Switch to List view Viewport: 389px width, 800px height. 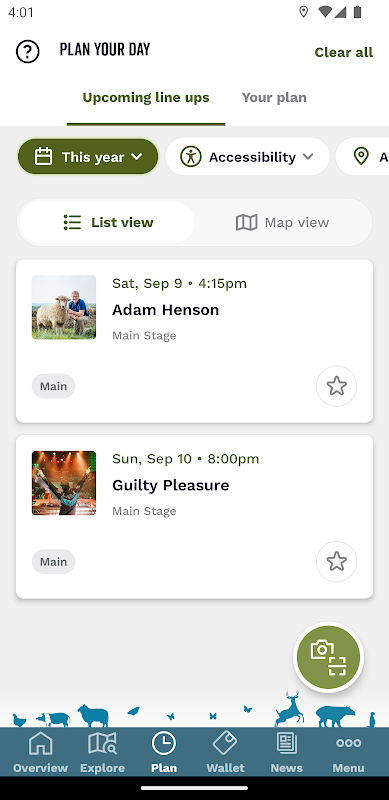tap(107, 222)
